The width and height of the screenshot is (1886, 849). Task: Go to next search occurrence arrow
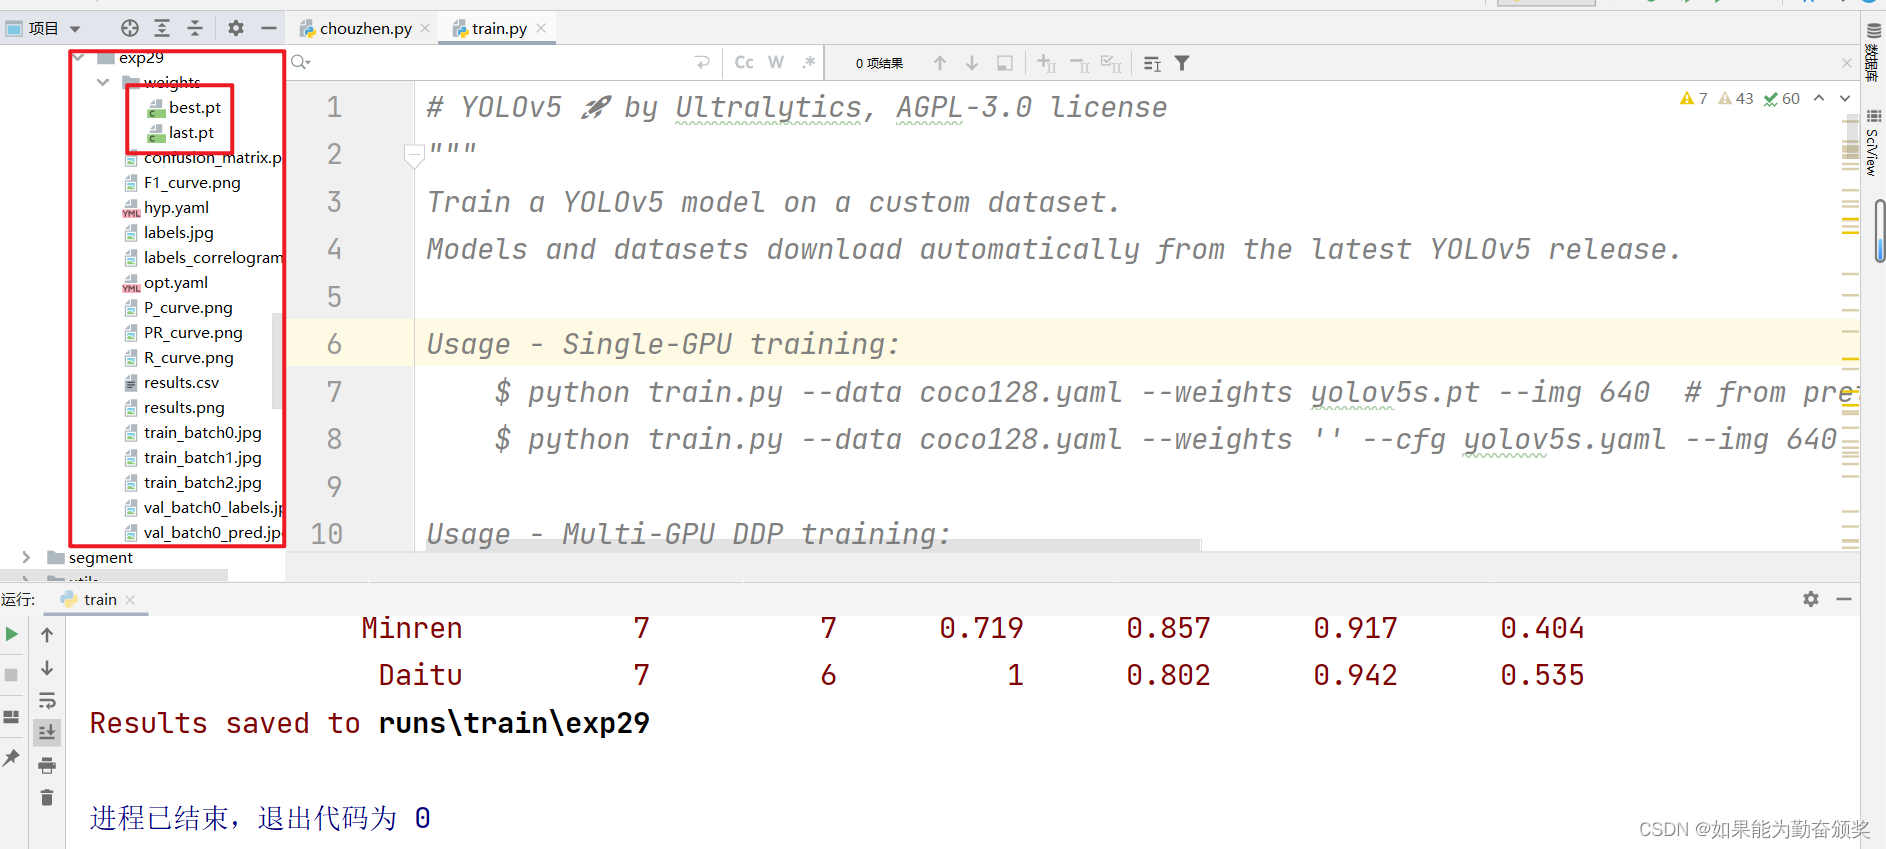(972, 63)
